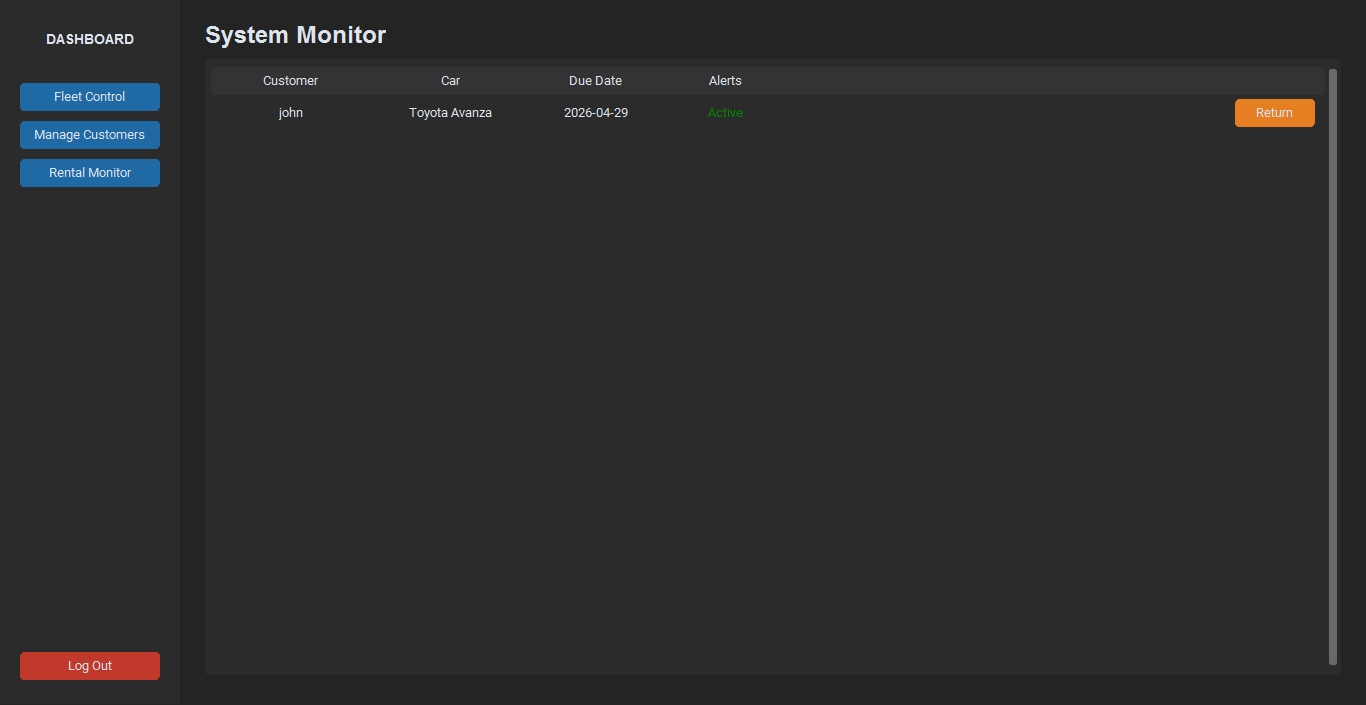Select the customer name john
1366x705 pixels.
[x=290, y=113]
